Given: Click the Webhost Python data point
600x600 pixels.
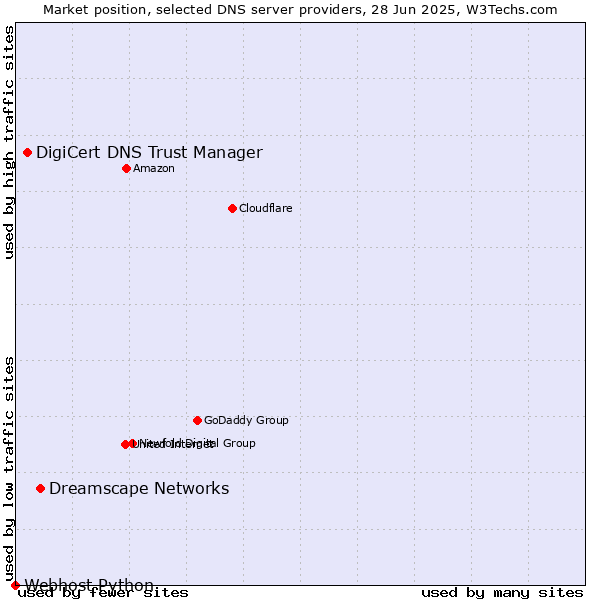Looking at the screenshot, I should tap(15, 585).
